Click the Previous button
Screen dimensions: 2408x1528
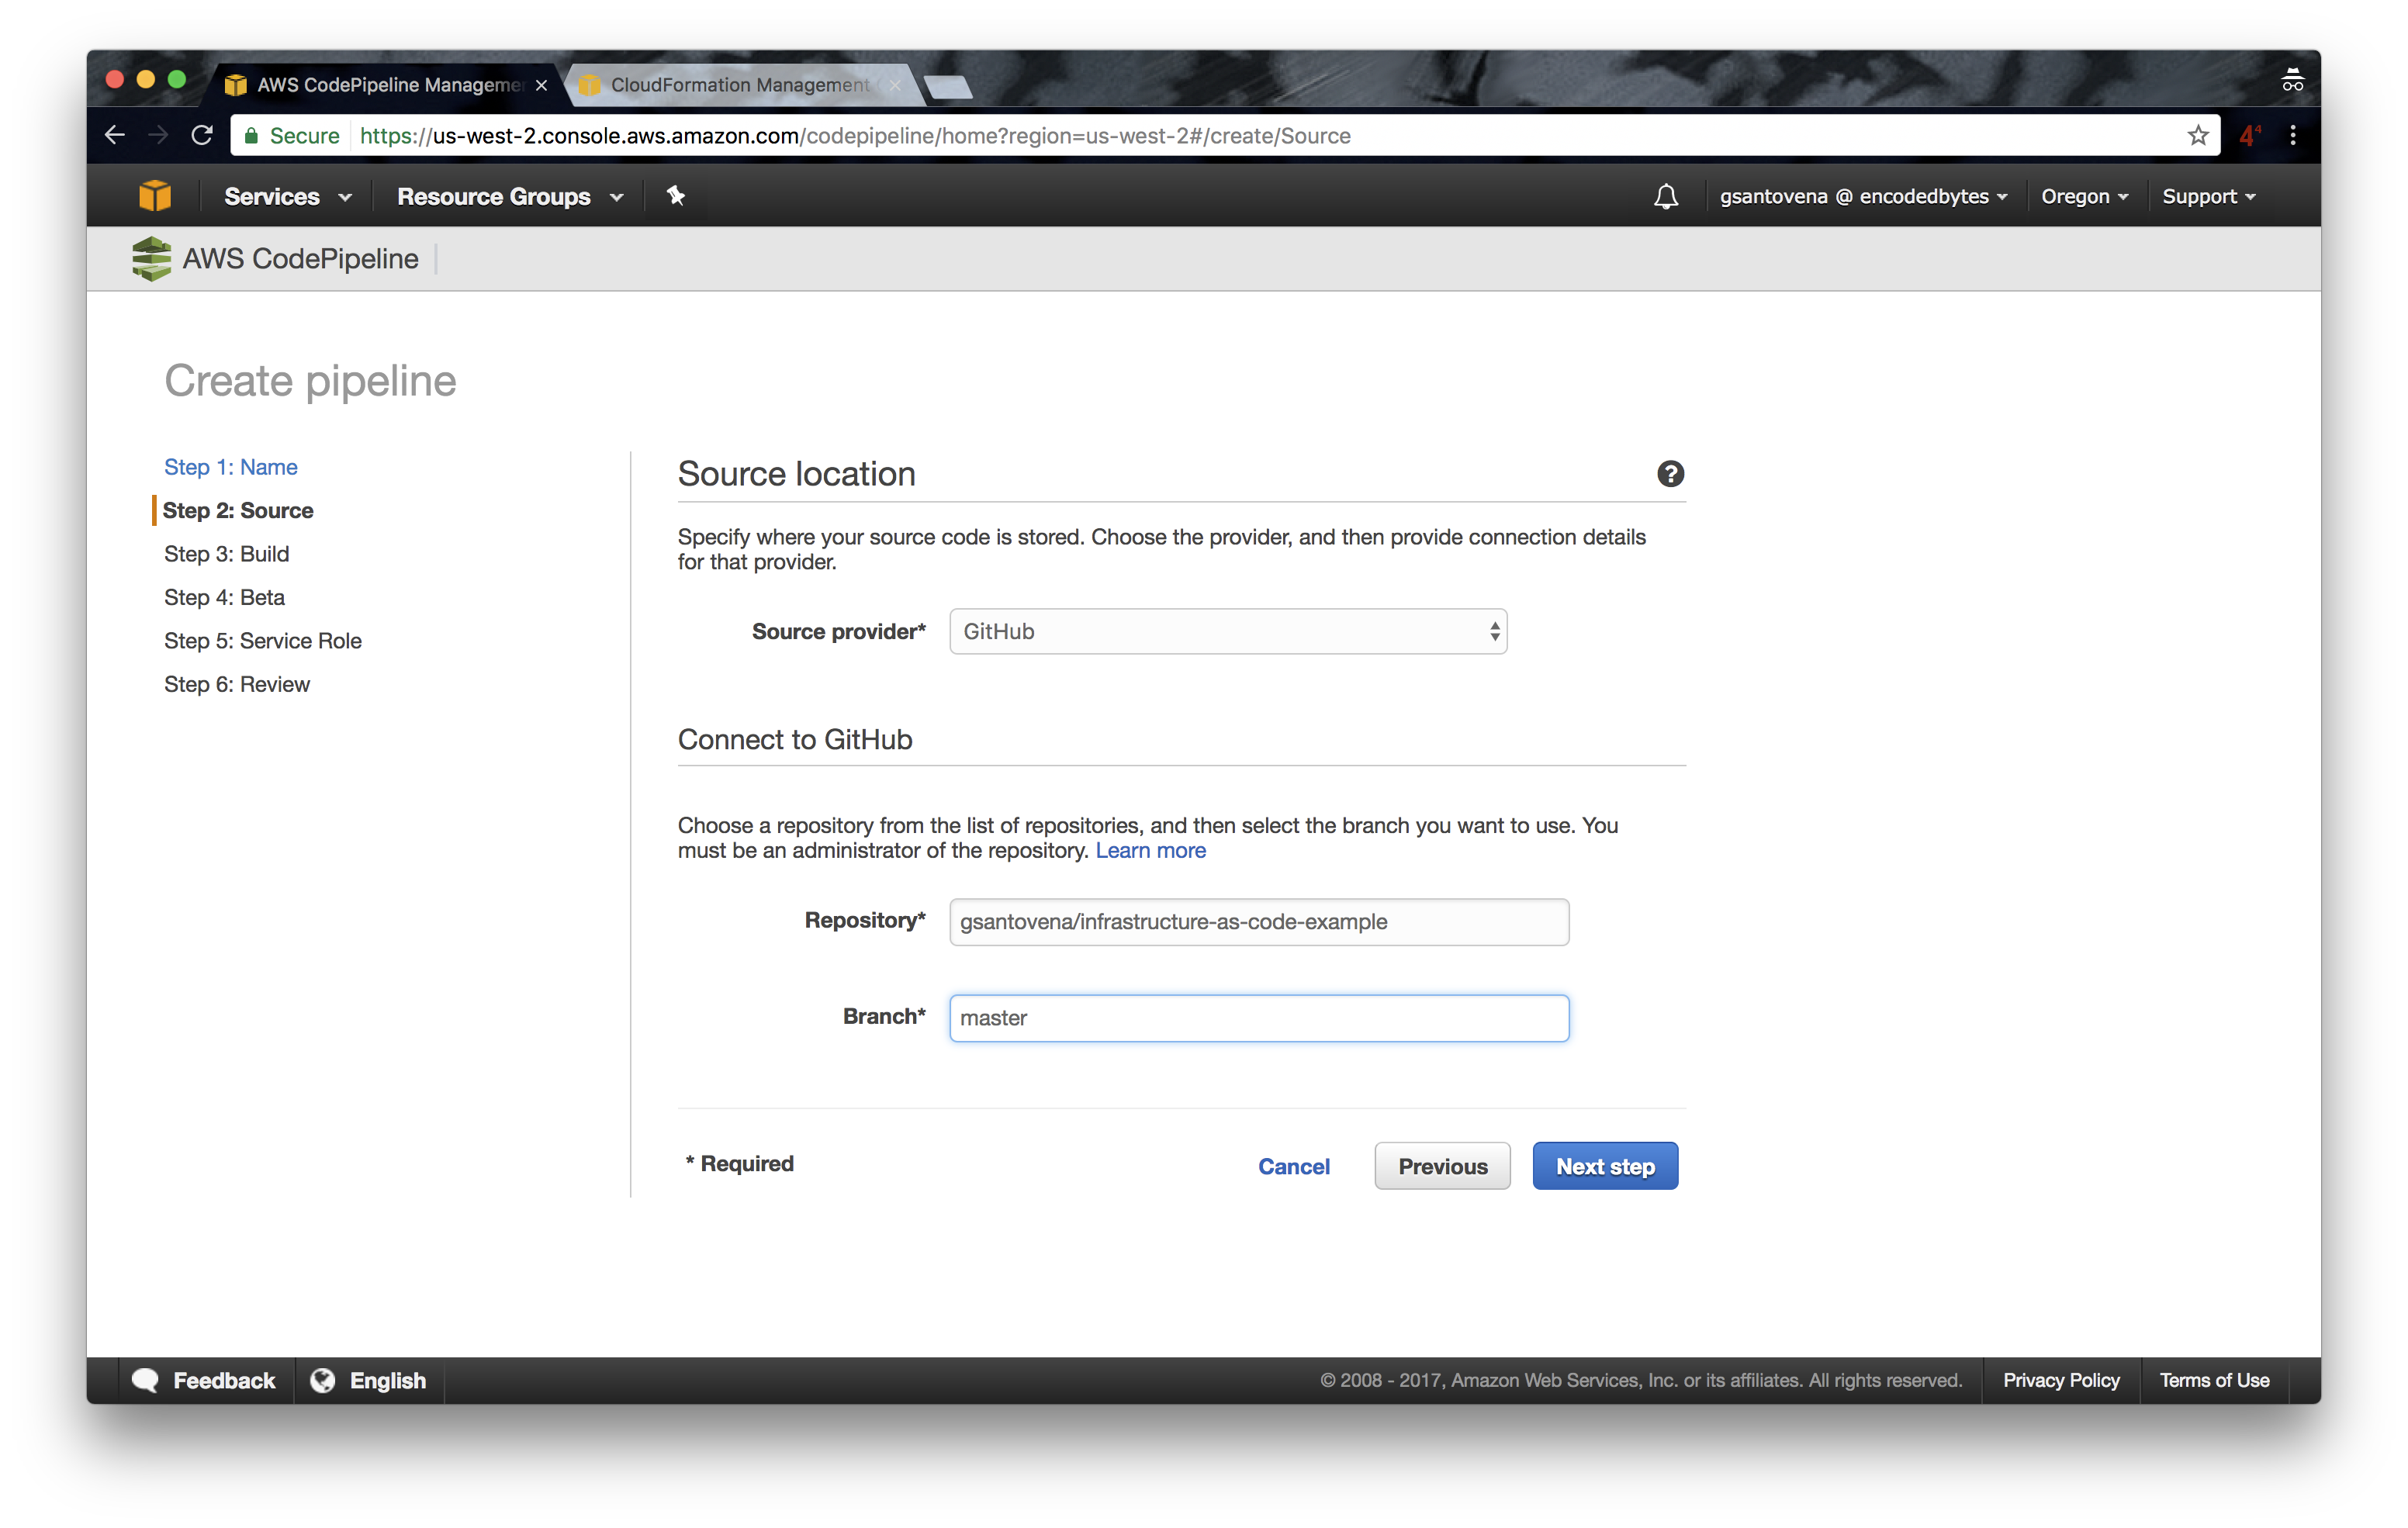pos(1442,1167)
